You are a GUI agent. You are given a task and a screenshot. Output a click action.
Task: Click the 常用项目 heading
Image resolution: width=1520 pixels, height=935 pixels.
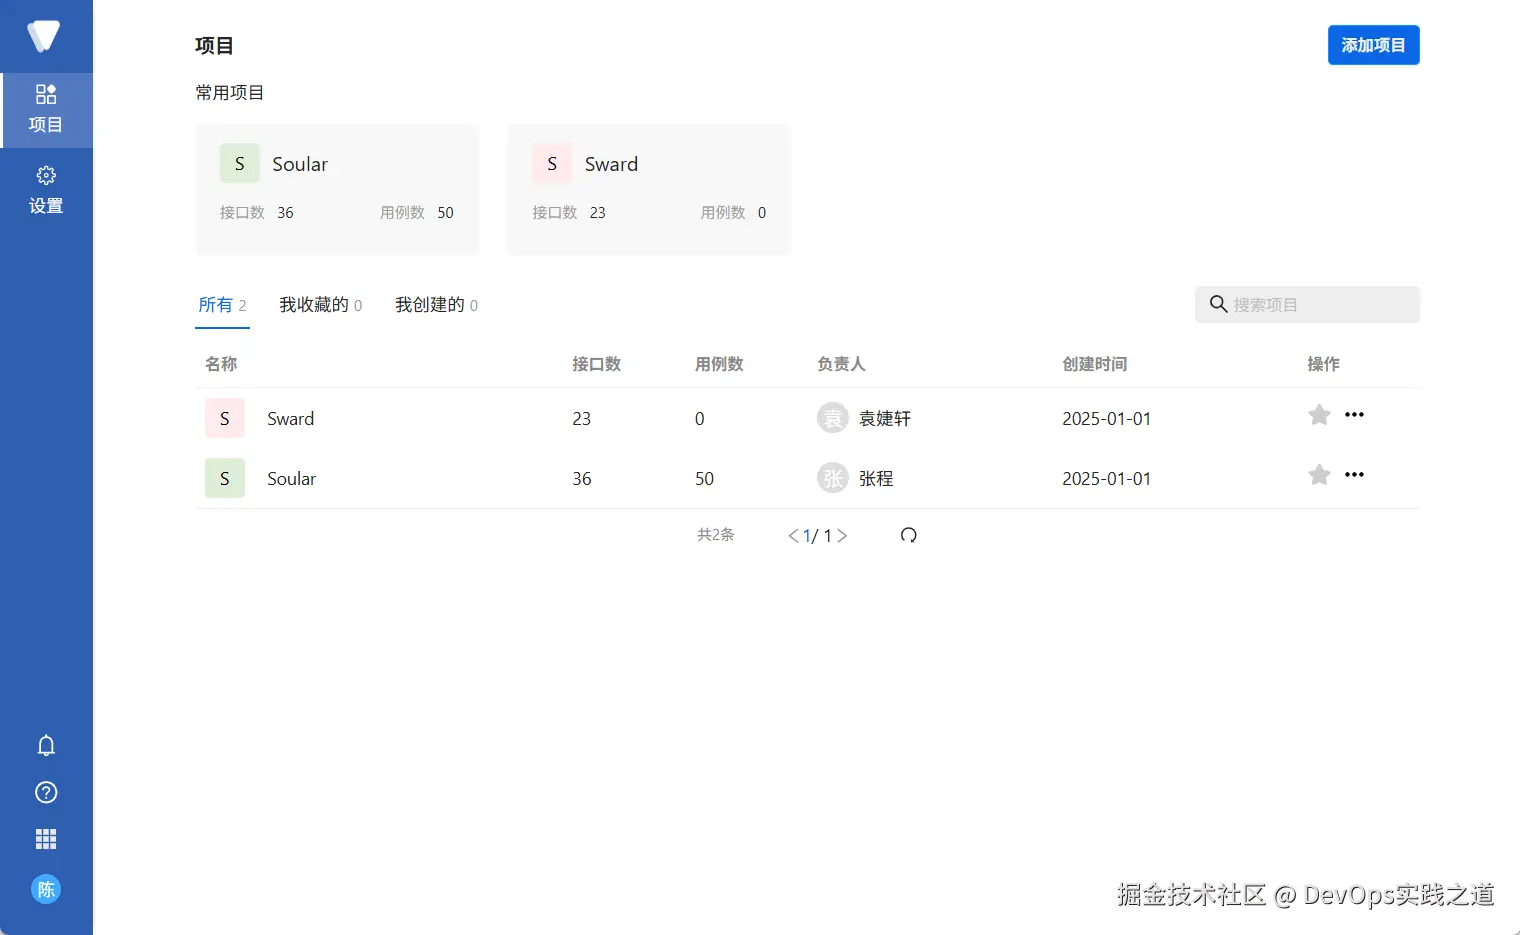point(230,92)
